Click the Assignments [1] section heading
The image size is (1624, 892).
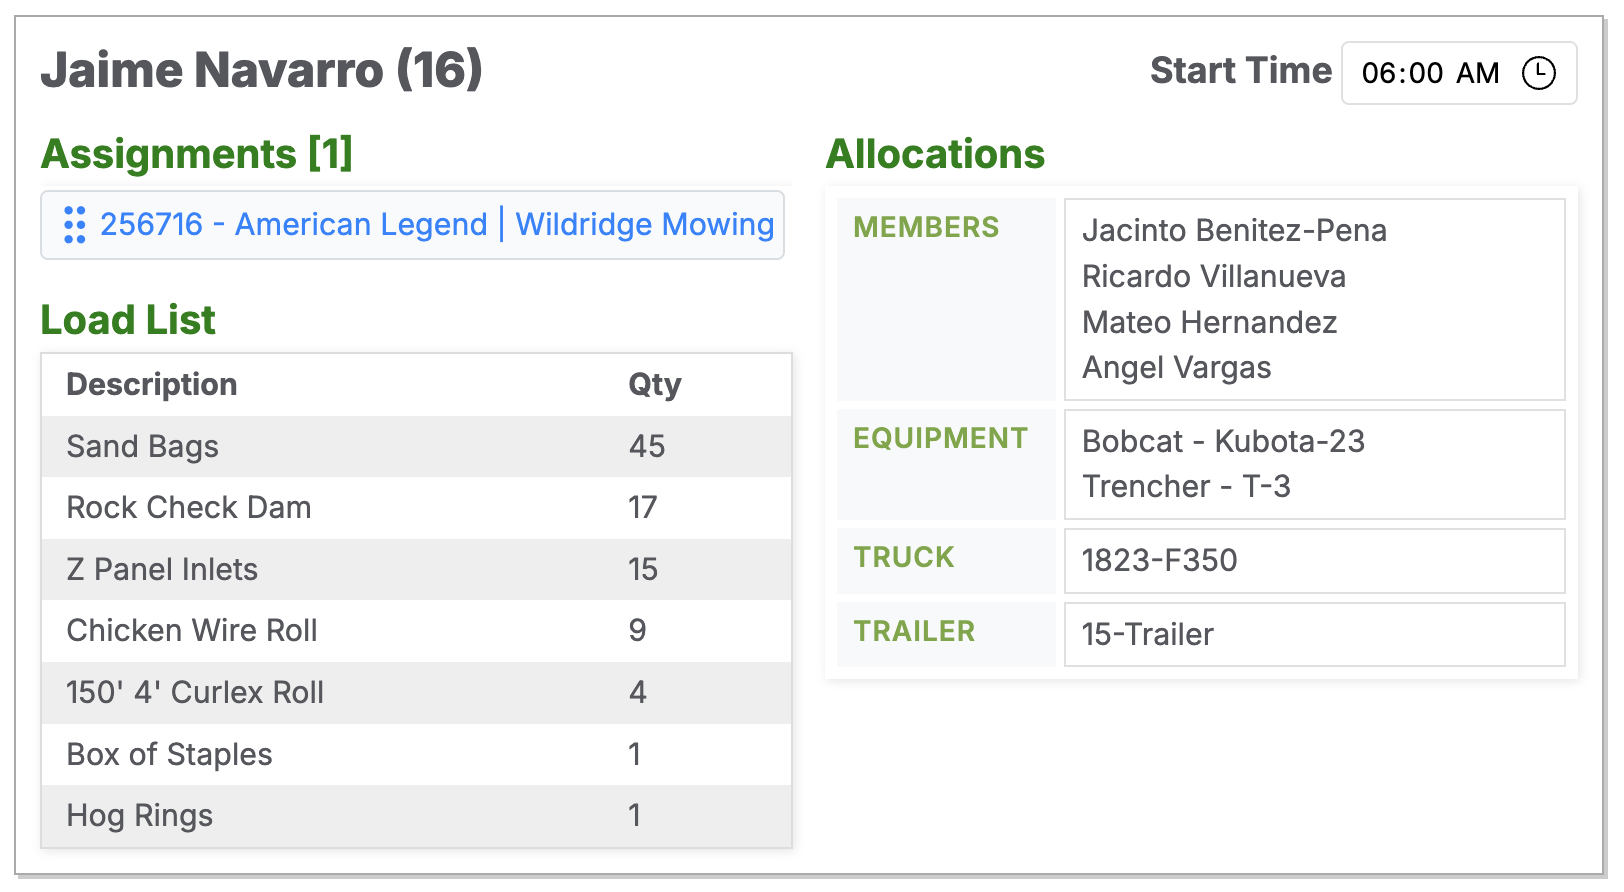tap(196, 154)
